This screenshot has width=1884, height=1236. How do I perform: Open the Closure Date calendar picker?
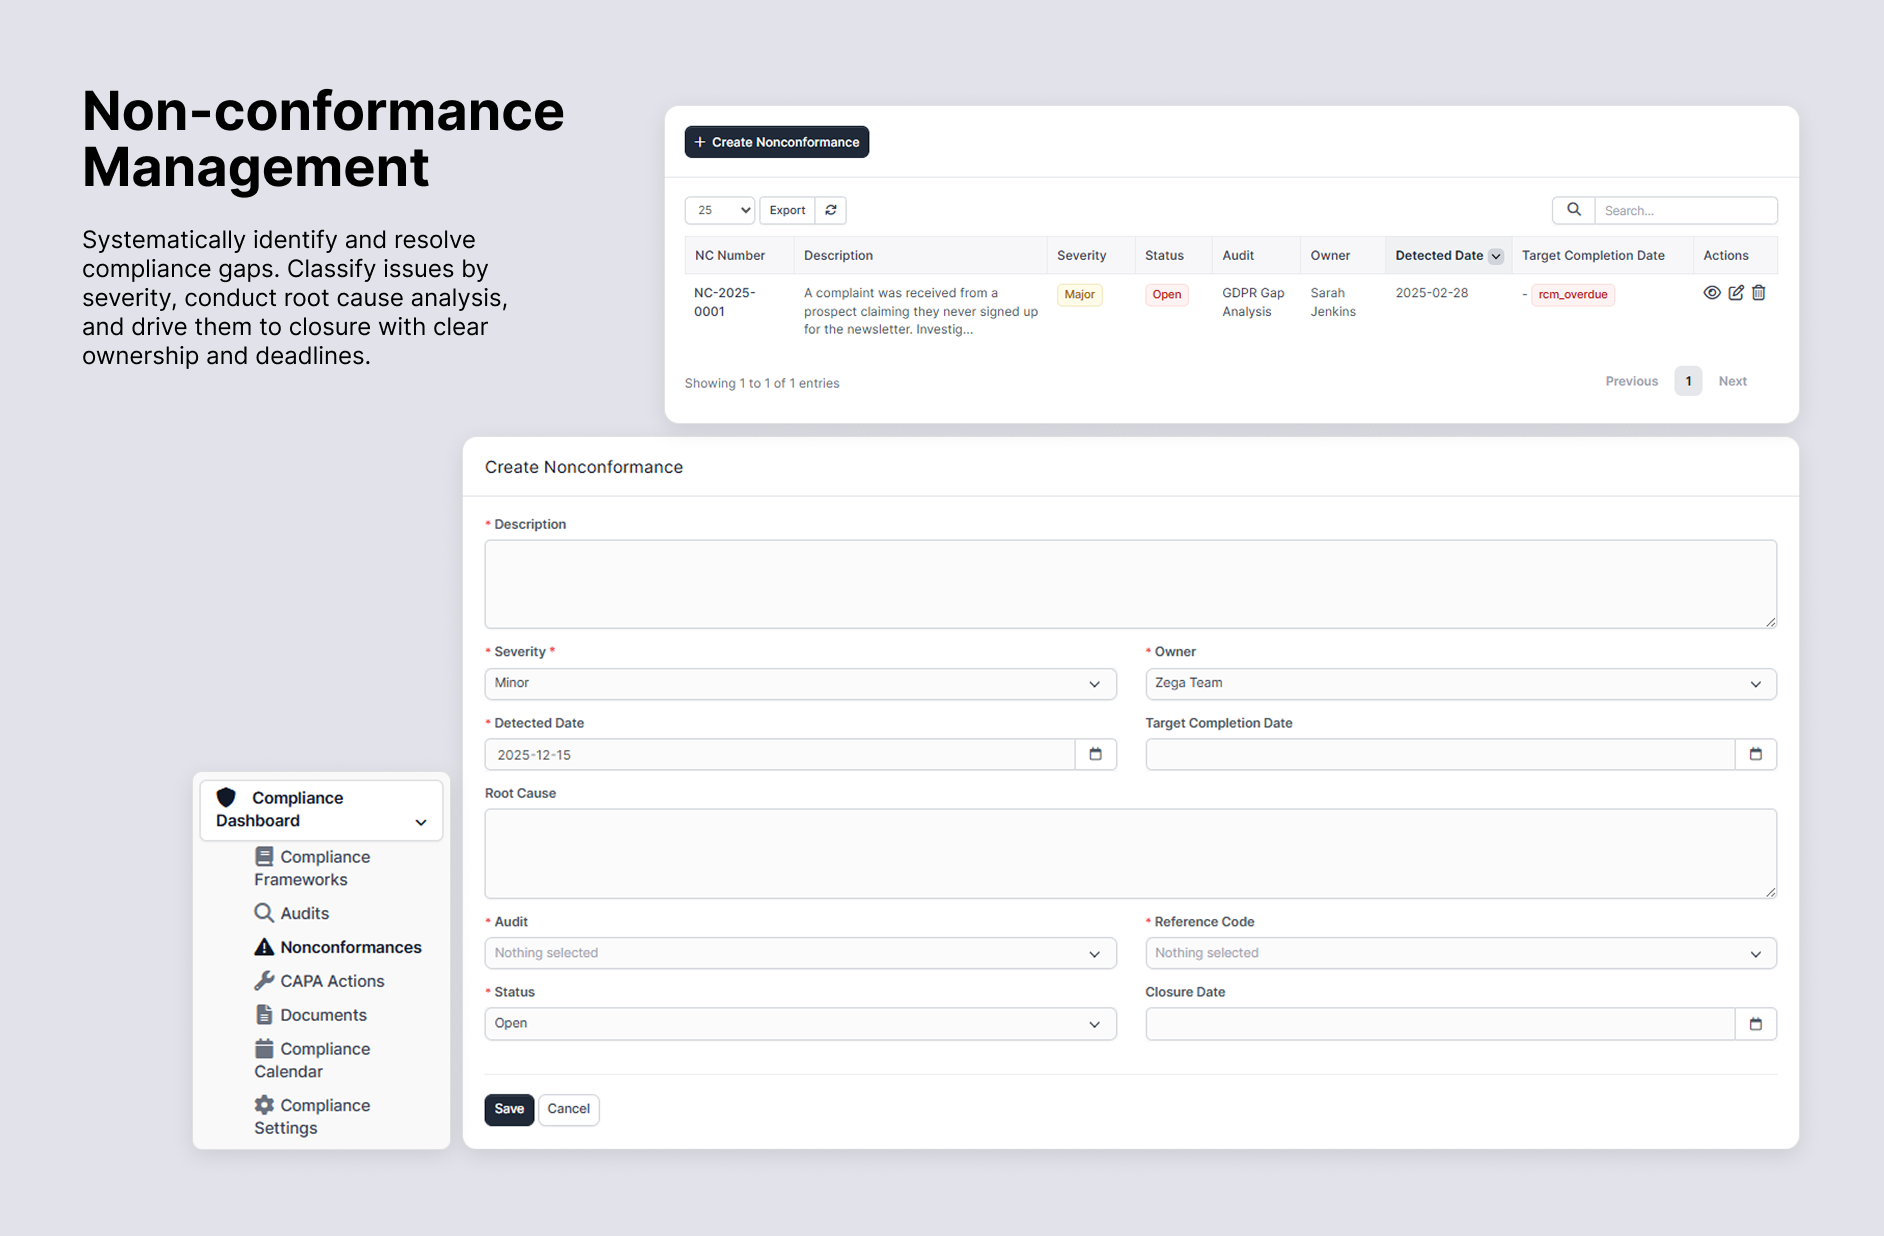pyautogui.click(x=1755, y=1024)
